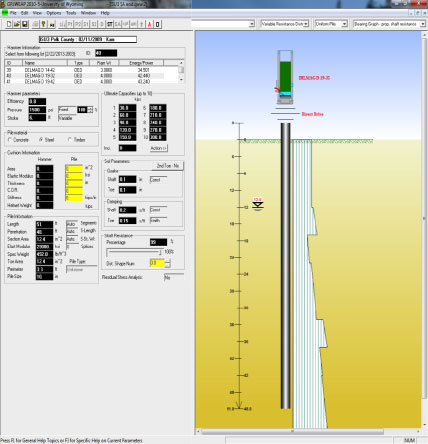
Task: Click the S2 toolbar button
Action: point(94,24)
